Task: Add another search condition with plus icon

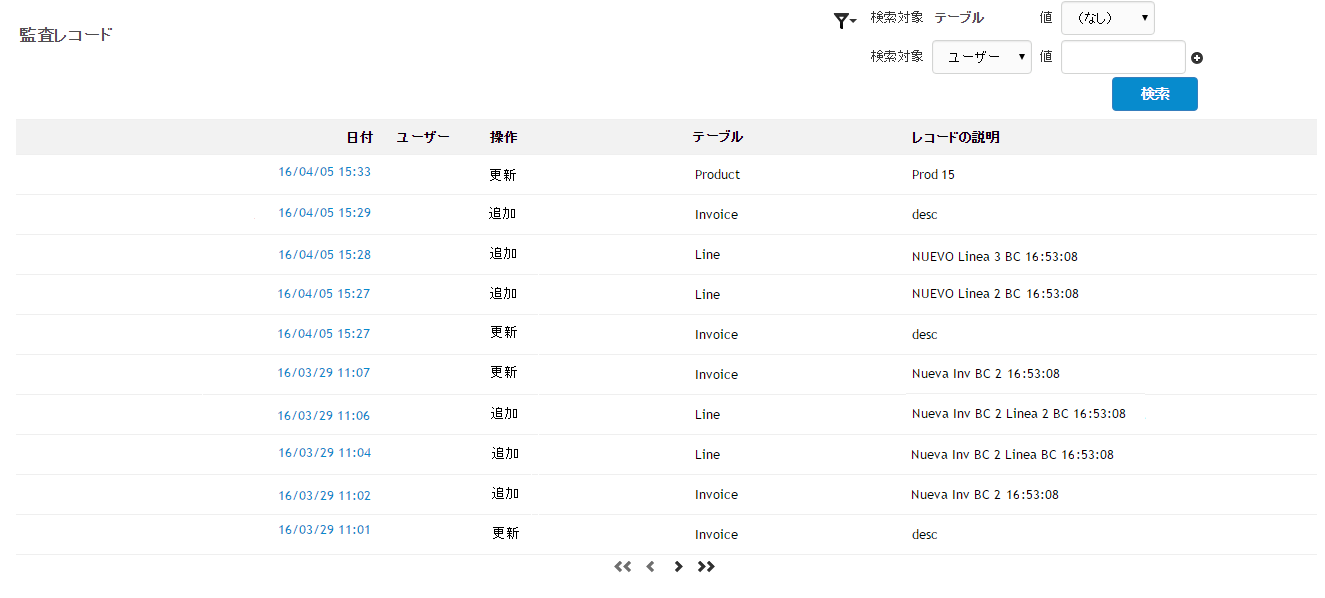Action: pyautogui.click(x=1197, y=58)
